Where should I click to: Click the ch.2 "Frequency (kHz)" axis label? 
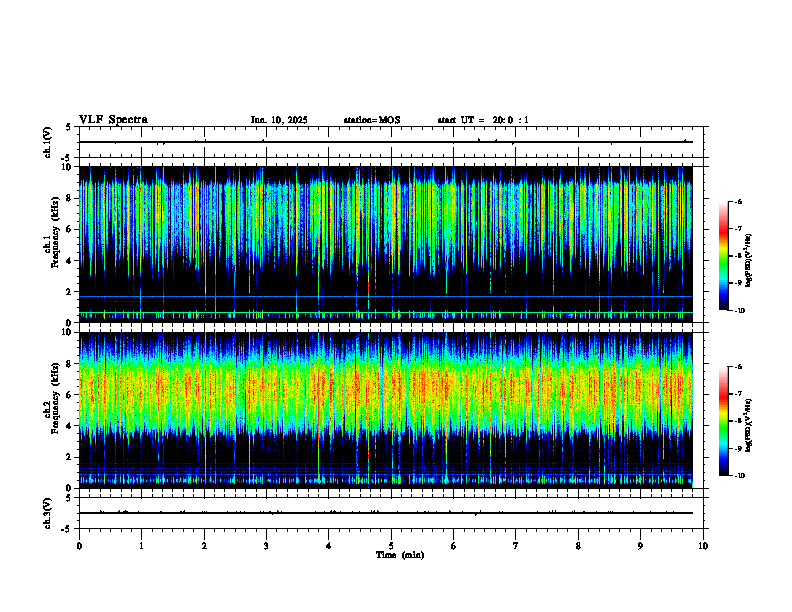pyautogui.click(x=55, y=398)
